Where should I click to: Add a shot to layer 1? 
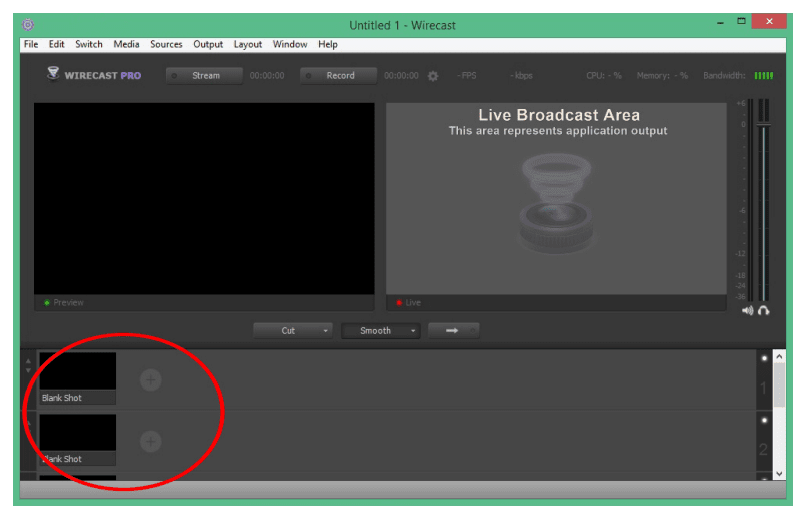tap(151, 380)
